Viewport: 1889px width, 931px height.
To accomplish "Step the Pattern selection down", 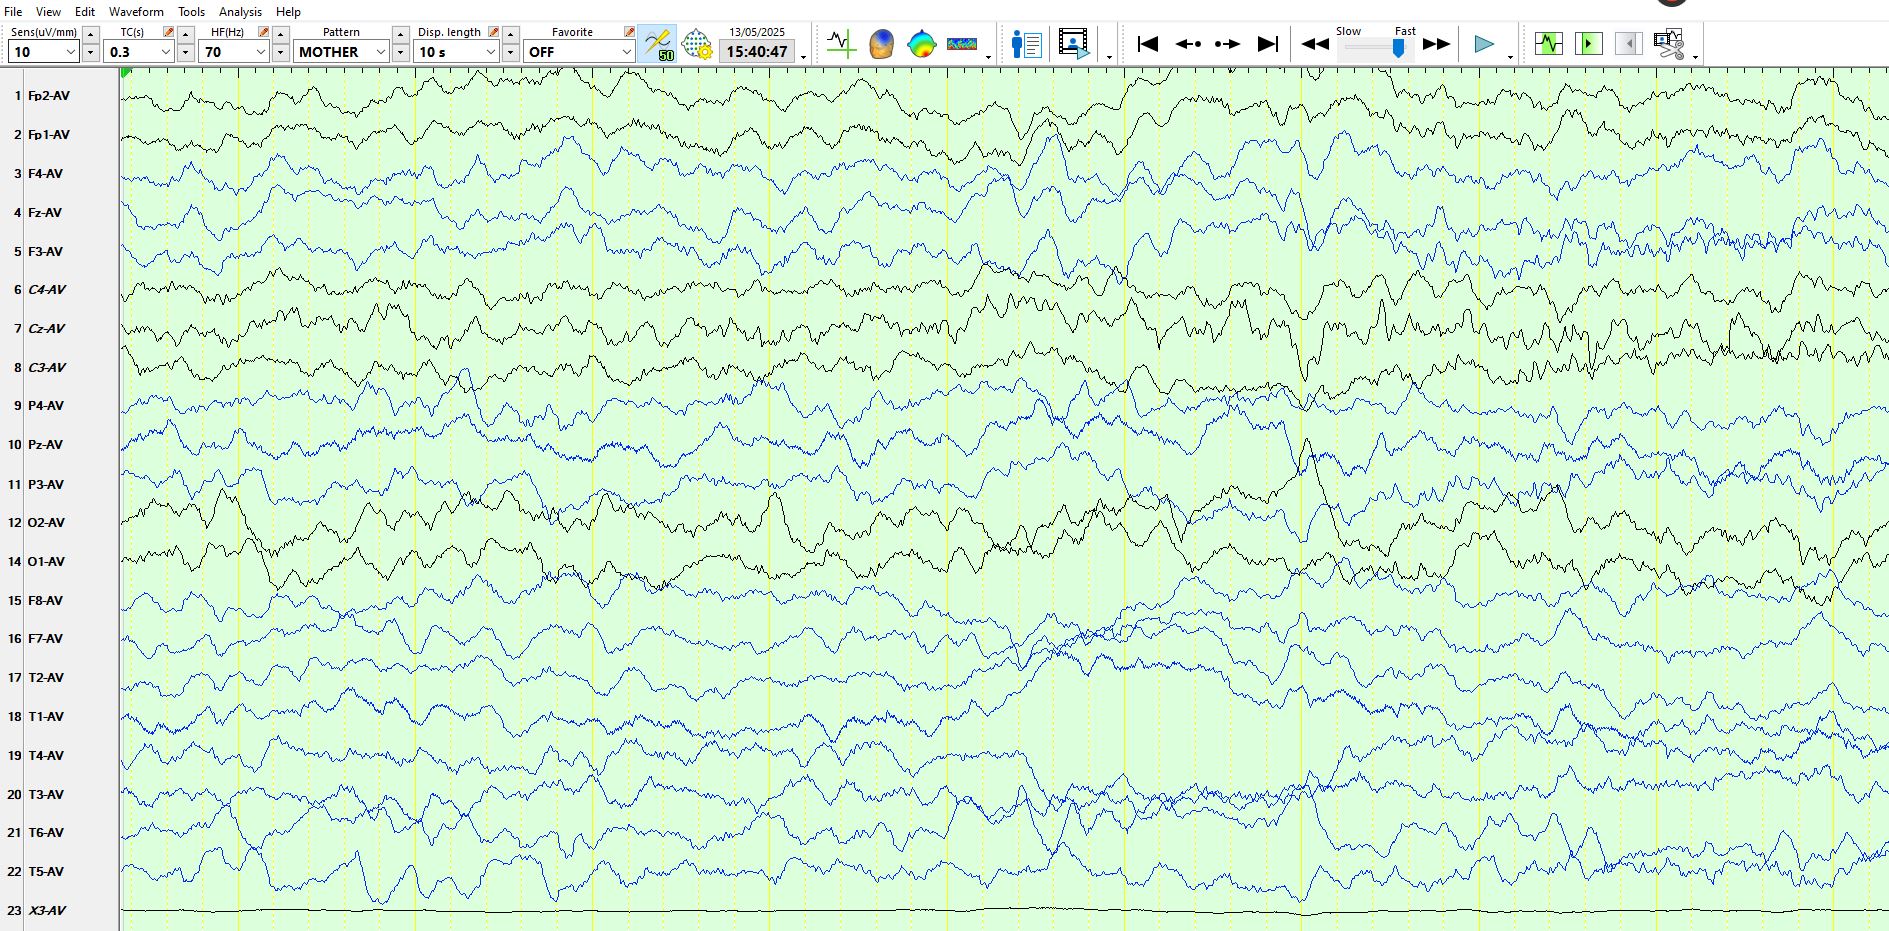I will (x=400, y=52).
